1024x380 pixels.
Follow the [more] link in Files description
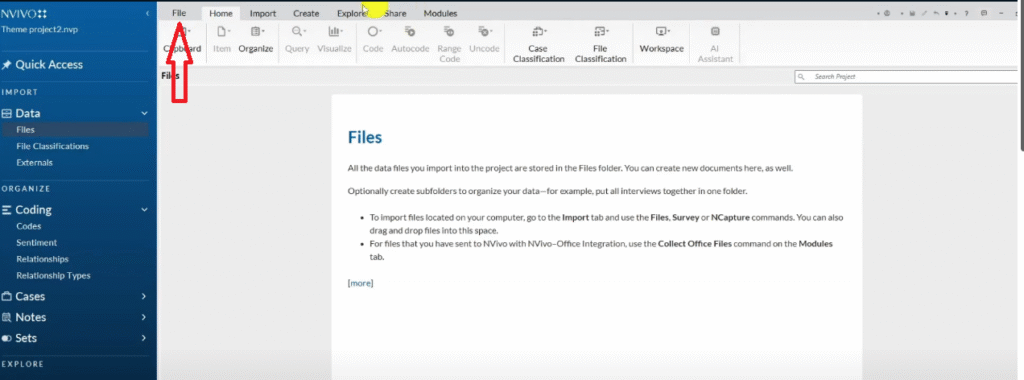360,283
